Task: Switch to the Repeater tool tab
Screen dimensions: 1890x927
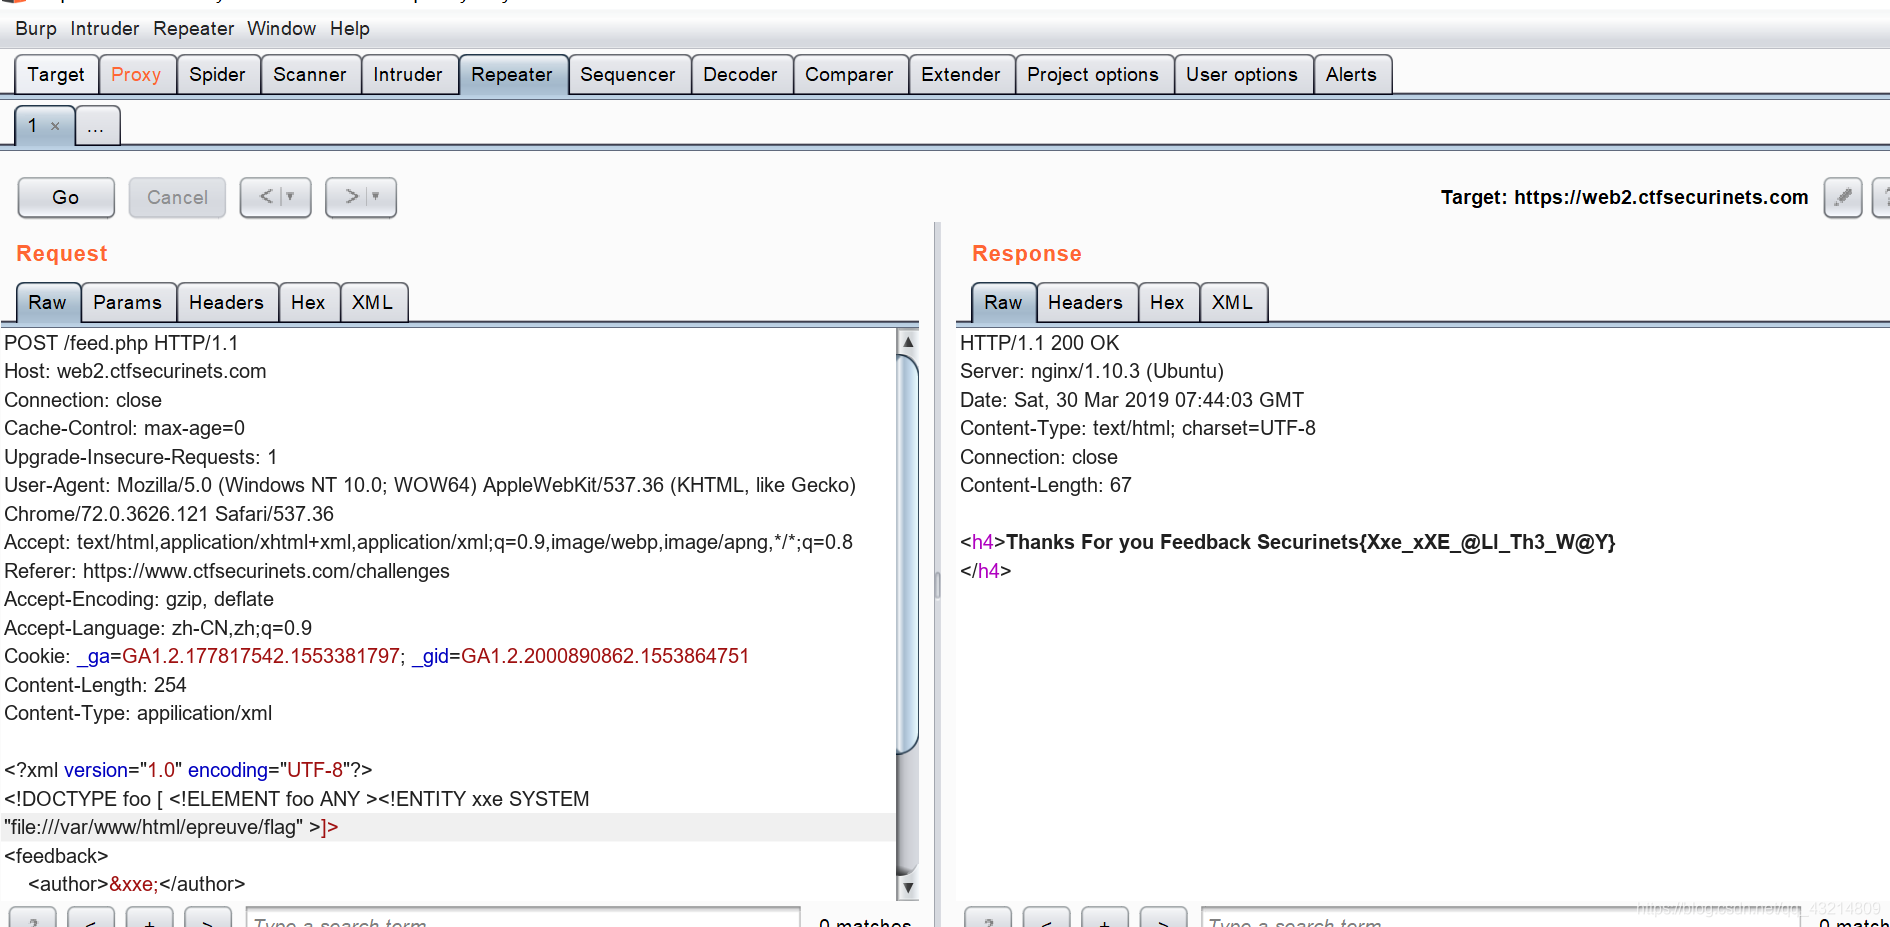Action: 512,75
